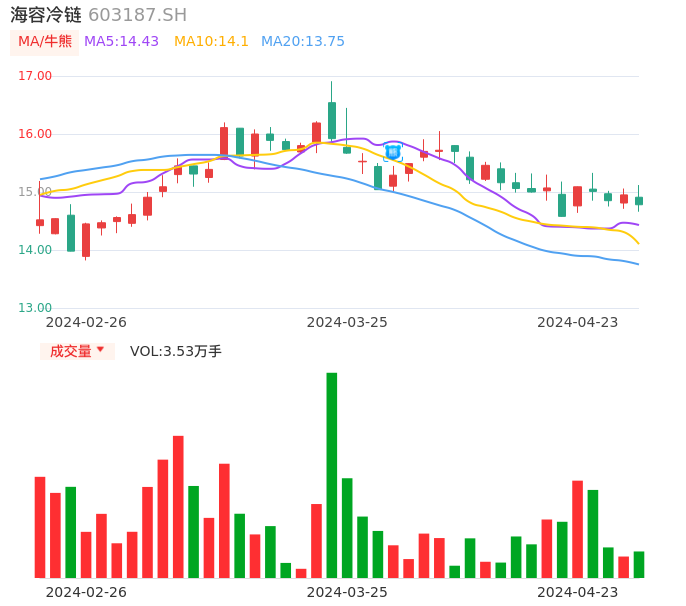
Task: Click the rightmost candlestick on price chart
Action: (639, 200)
